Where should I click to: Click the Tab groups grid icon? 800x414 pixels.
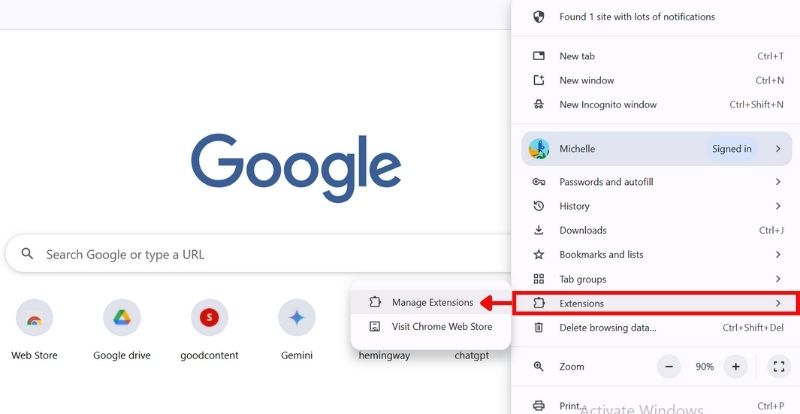click(539, 279)
